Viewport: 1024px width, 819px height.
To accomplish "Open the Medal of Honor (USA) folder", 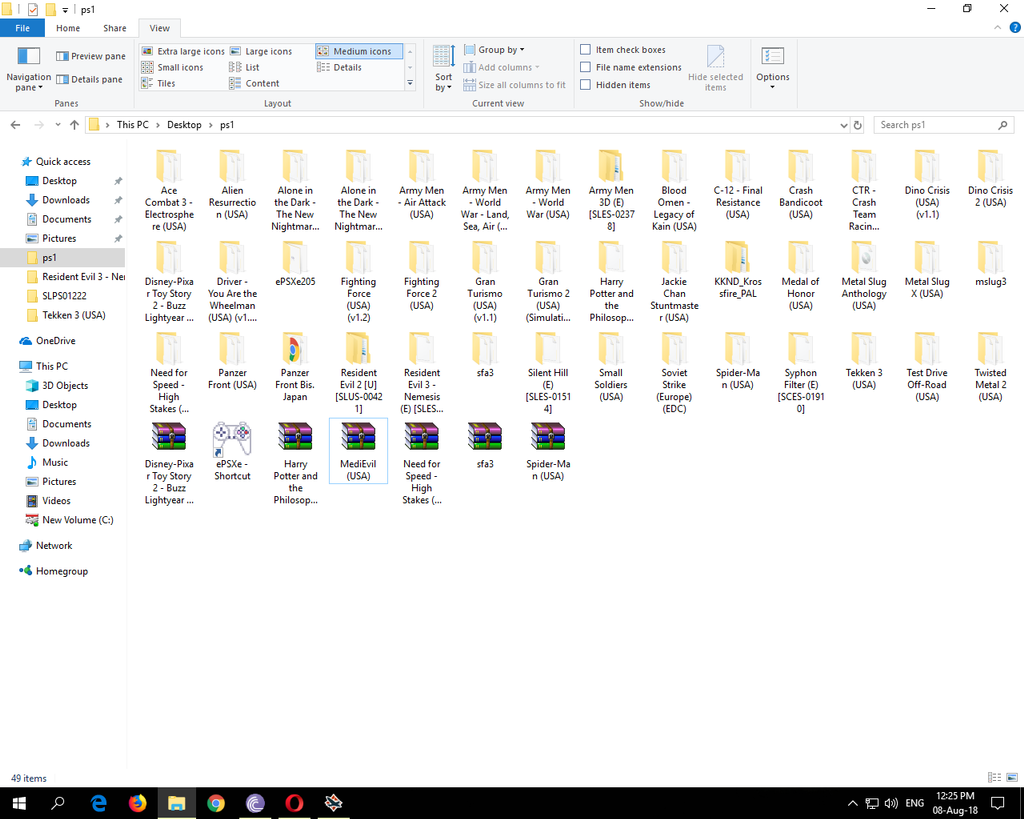I will 800,275.
